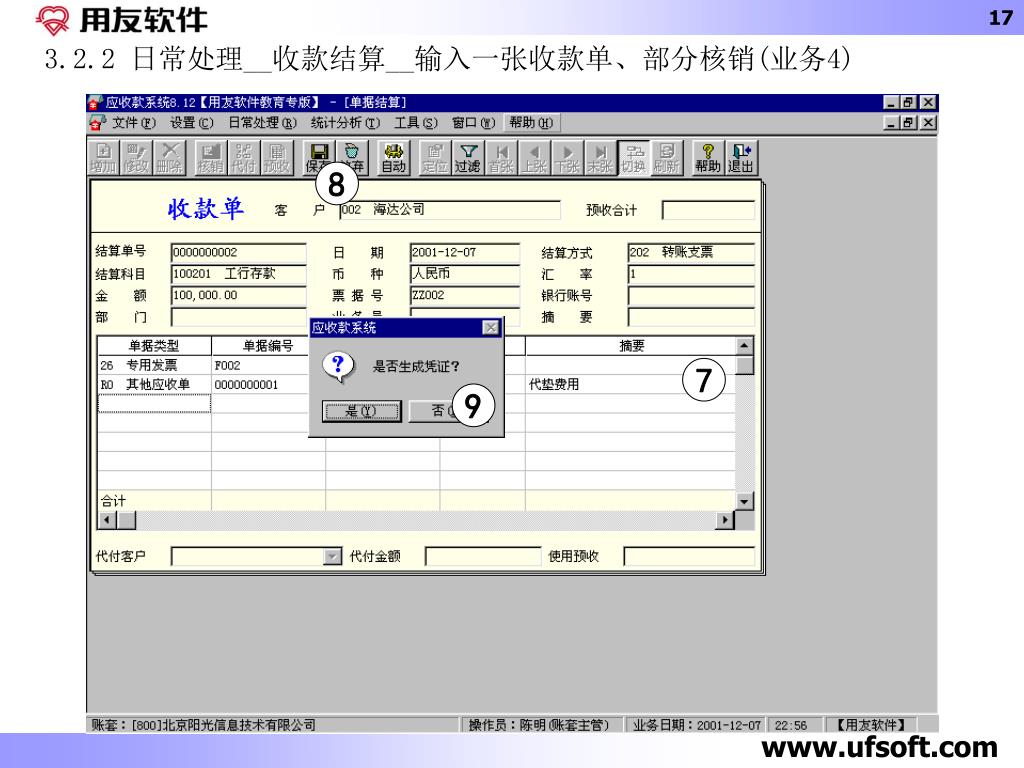
Task: Click the '代垫费用' cell in 摘要 column
Action: point(630,385)
